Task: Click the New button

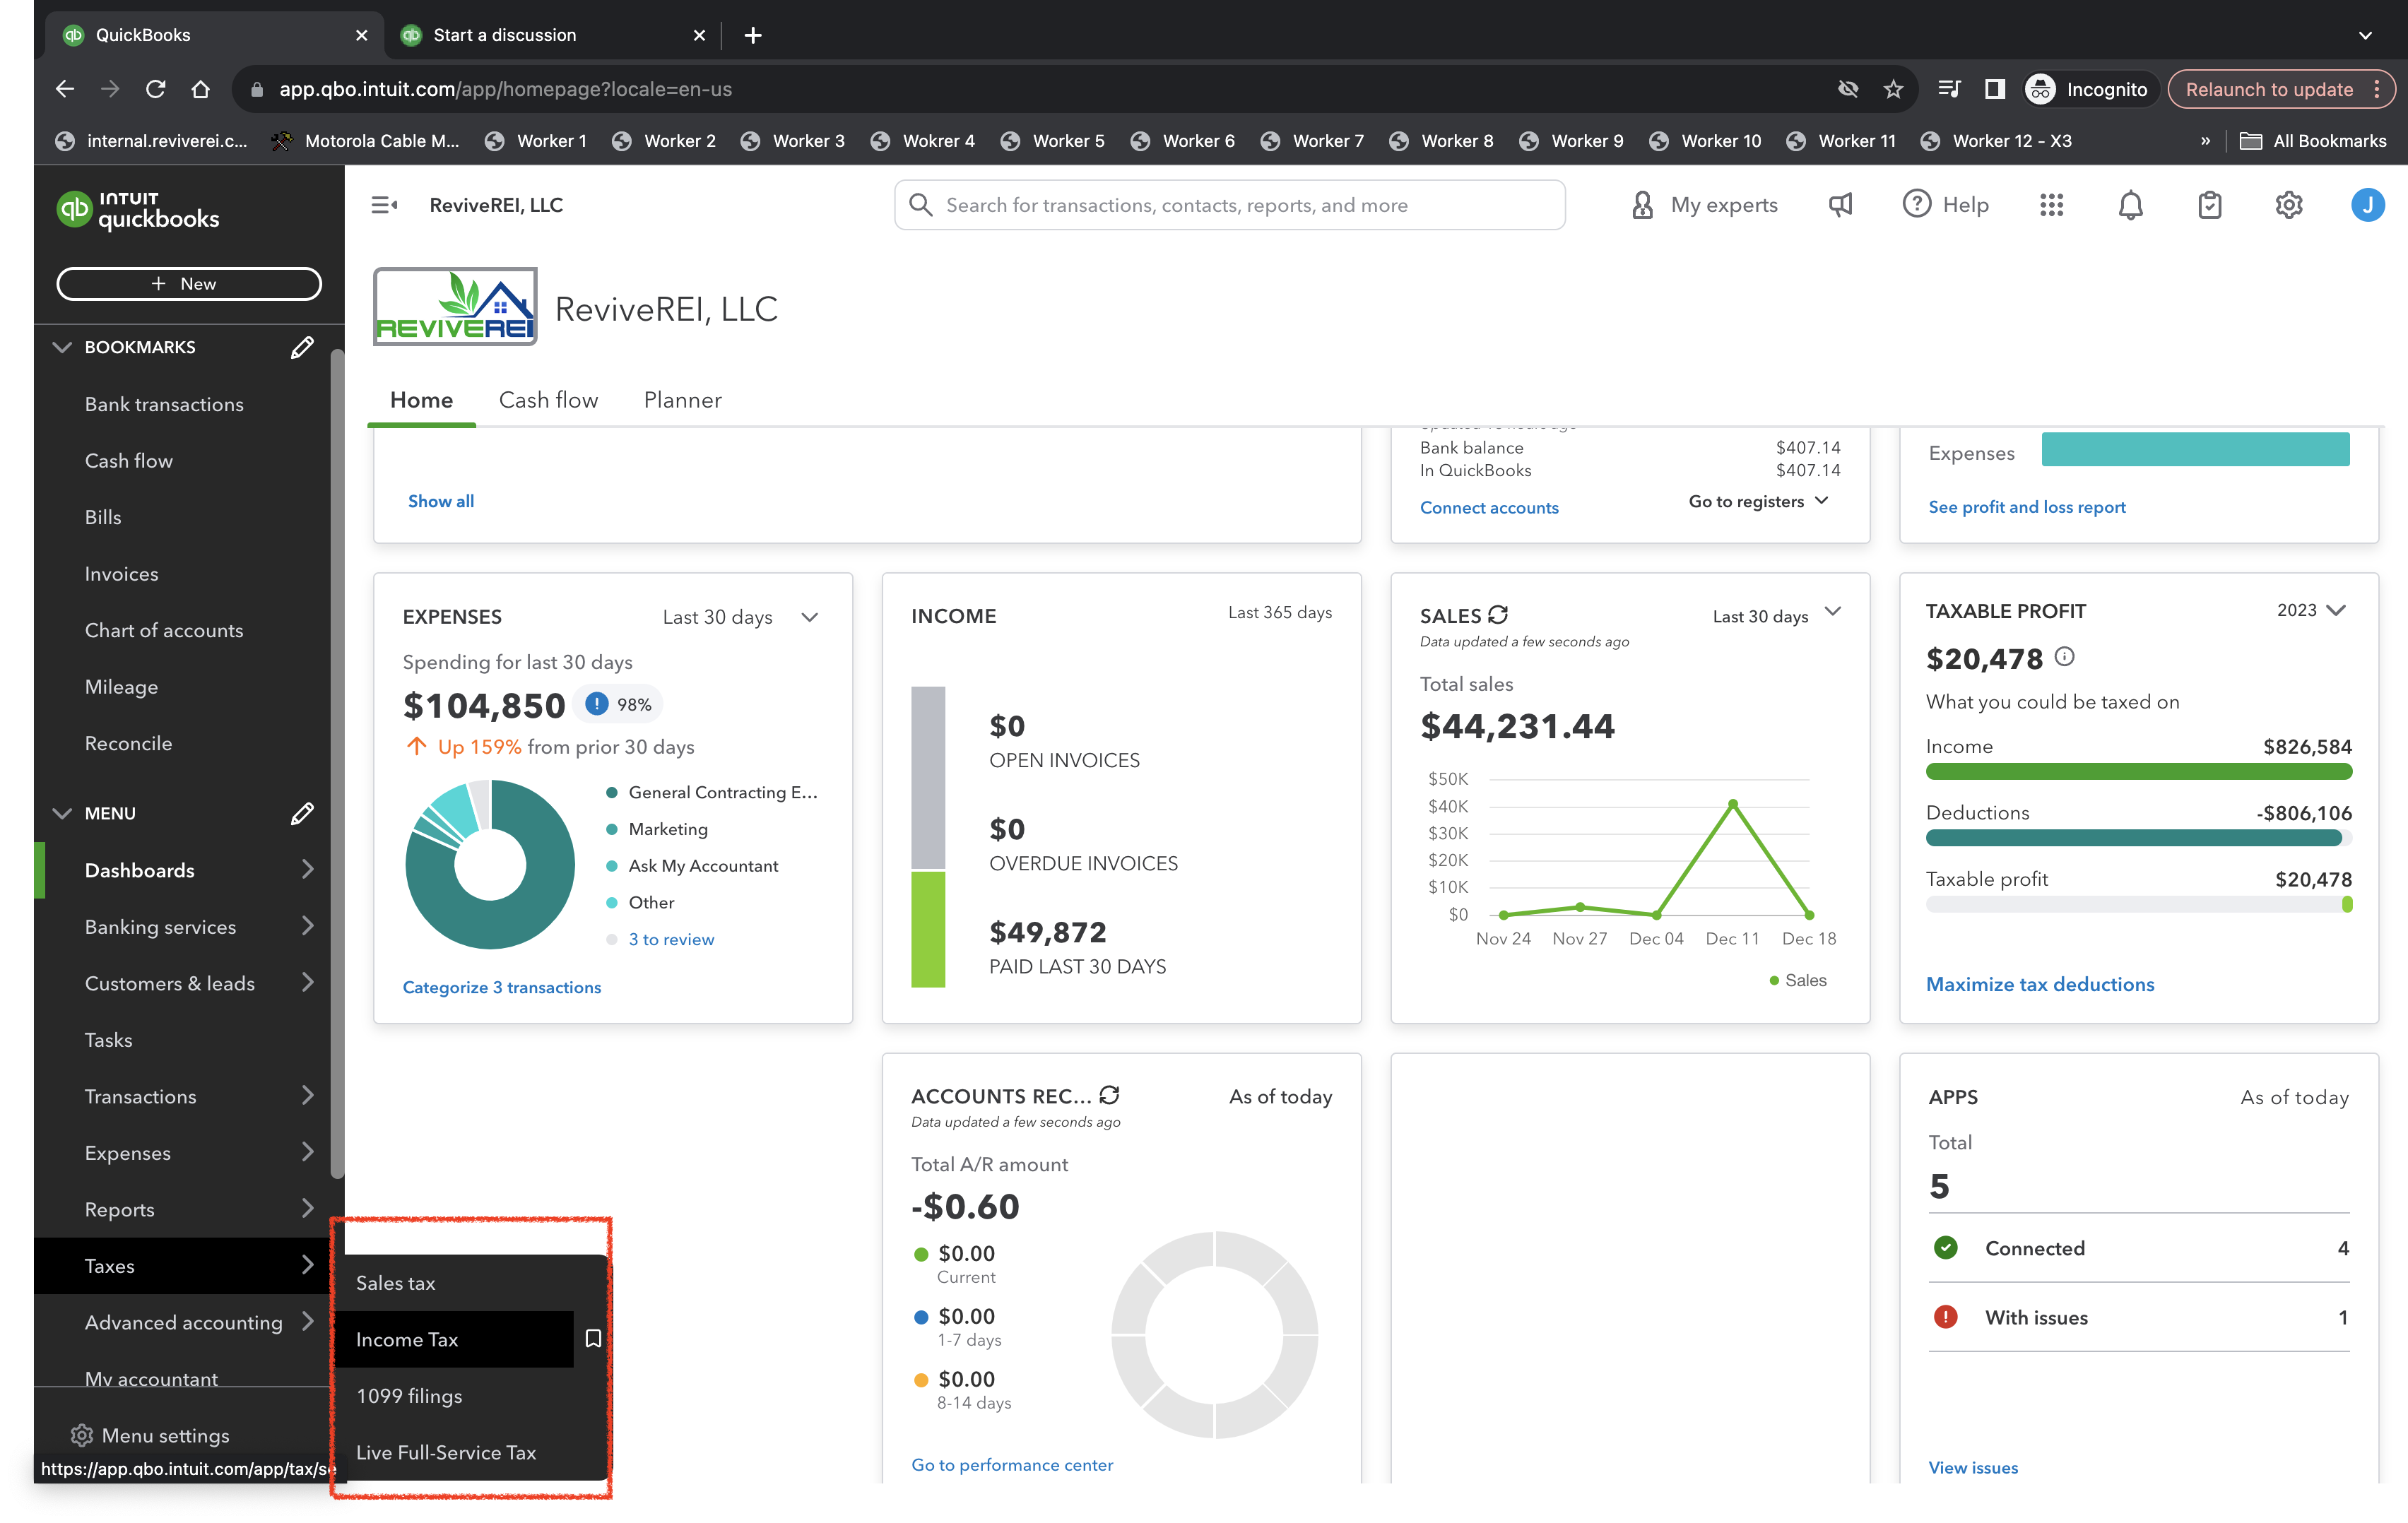Action: [x=189, y=283]
